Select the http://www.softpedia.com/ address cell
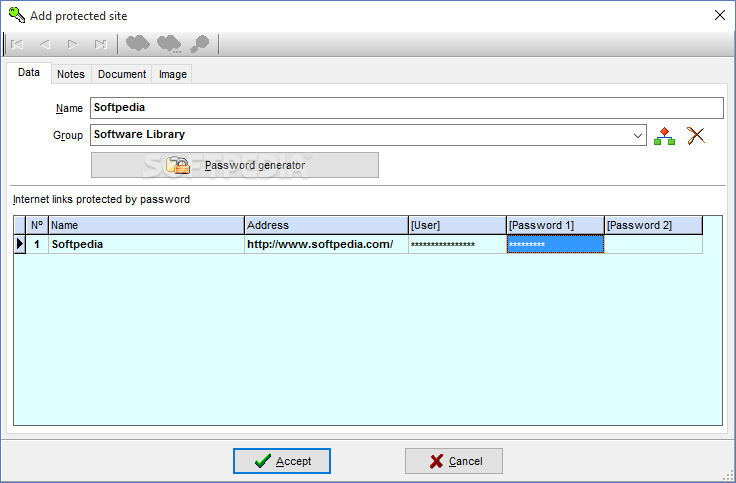The image size is (736, 483). [x=327, y=244]
